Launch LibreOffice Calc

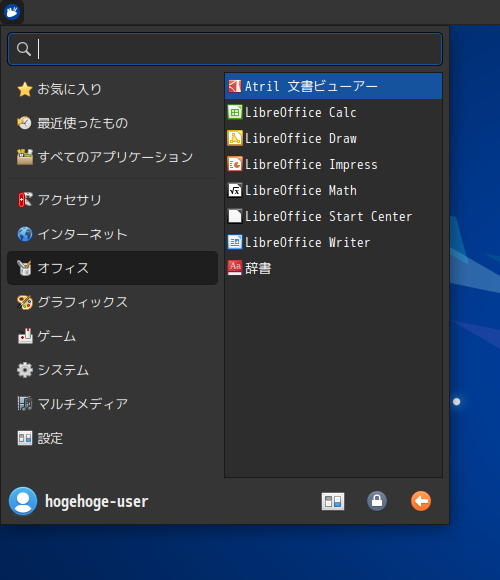333,112
